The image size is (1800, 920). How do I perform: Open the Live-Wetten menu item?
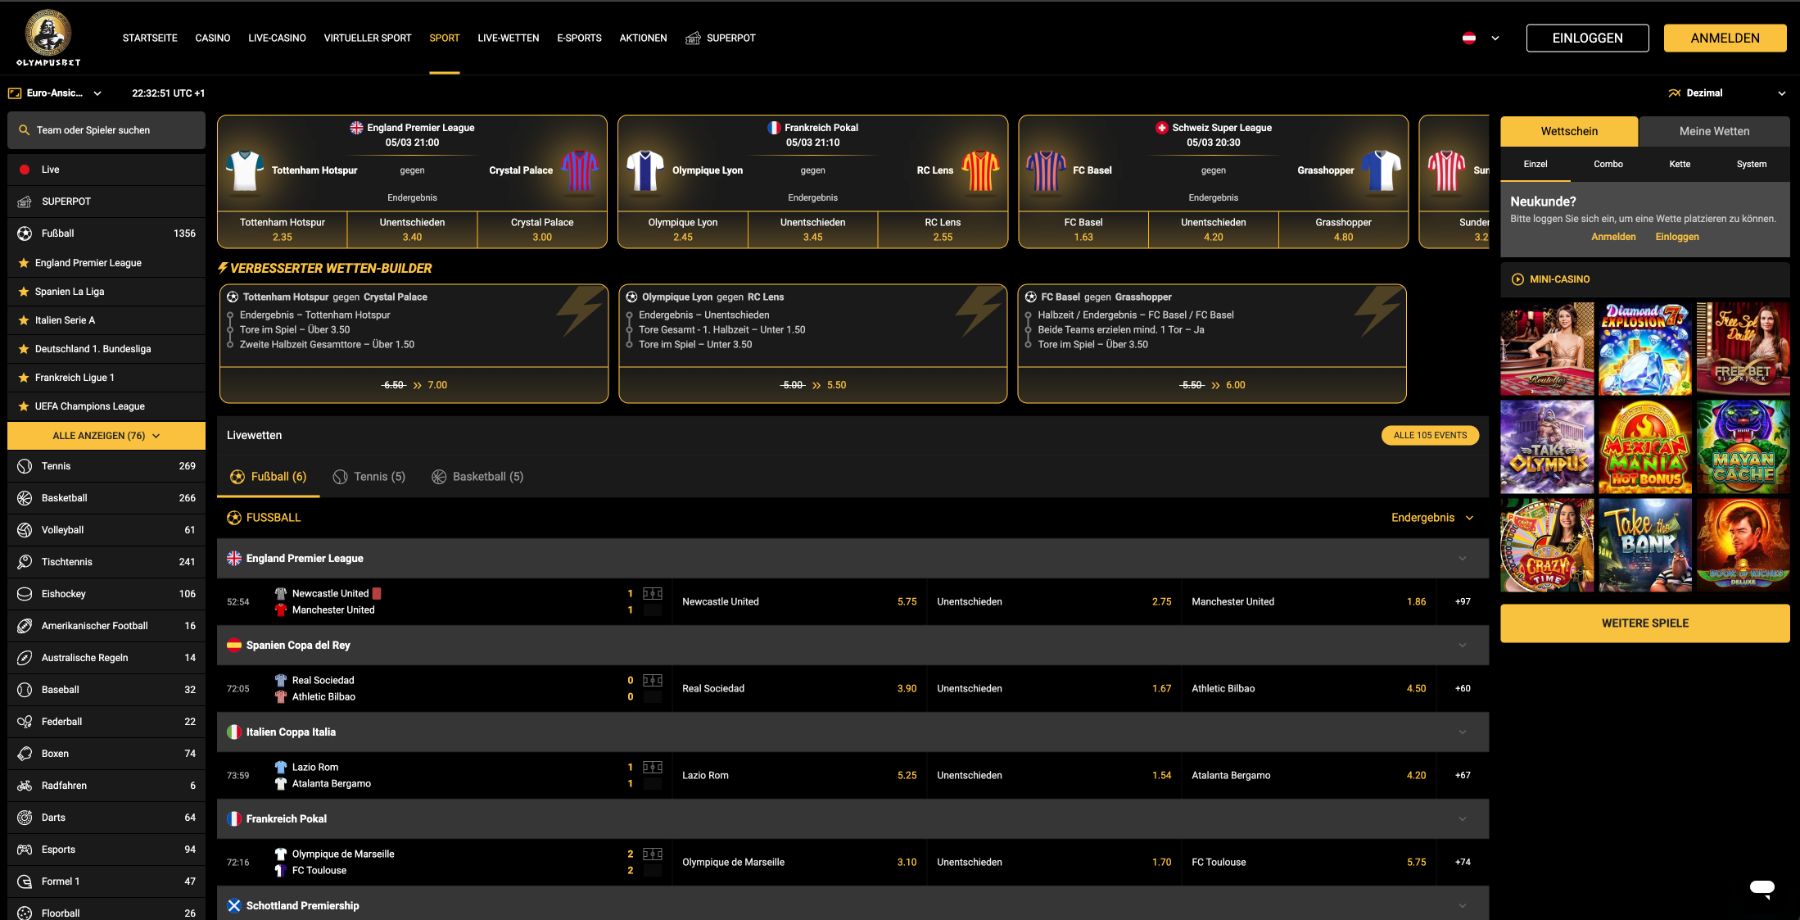click(508, 38)
